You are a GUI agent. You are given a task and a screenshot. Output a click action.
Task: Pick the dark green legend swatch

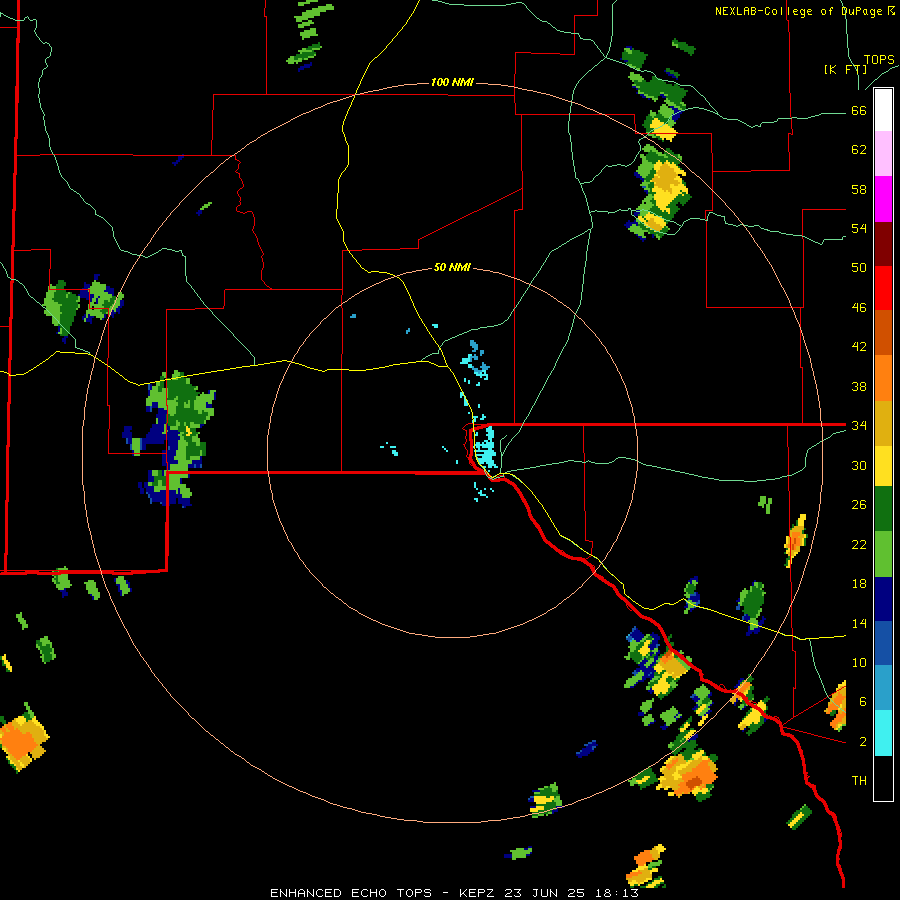883,509
